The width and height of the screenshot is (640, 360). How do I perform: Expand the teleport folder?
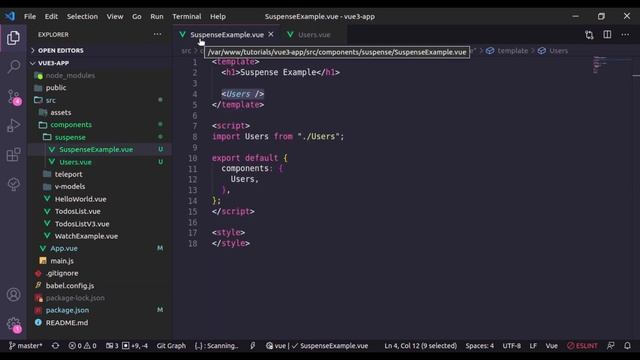click(100, 174)
